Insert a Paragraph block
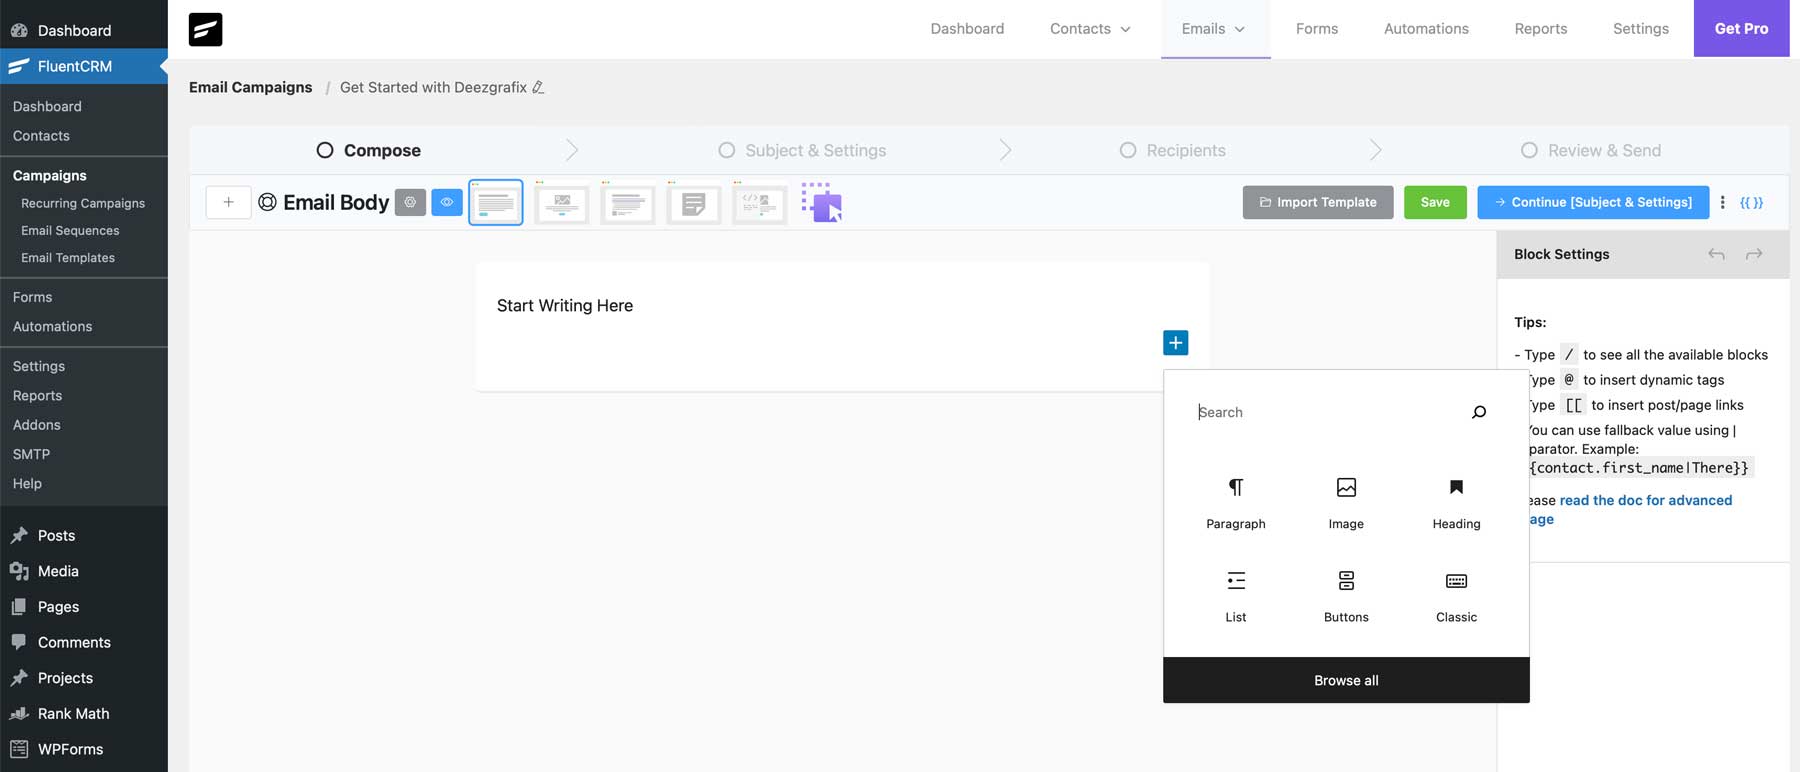The image size is (1800, 772). (1235, 502)
